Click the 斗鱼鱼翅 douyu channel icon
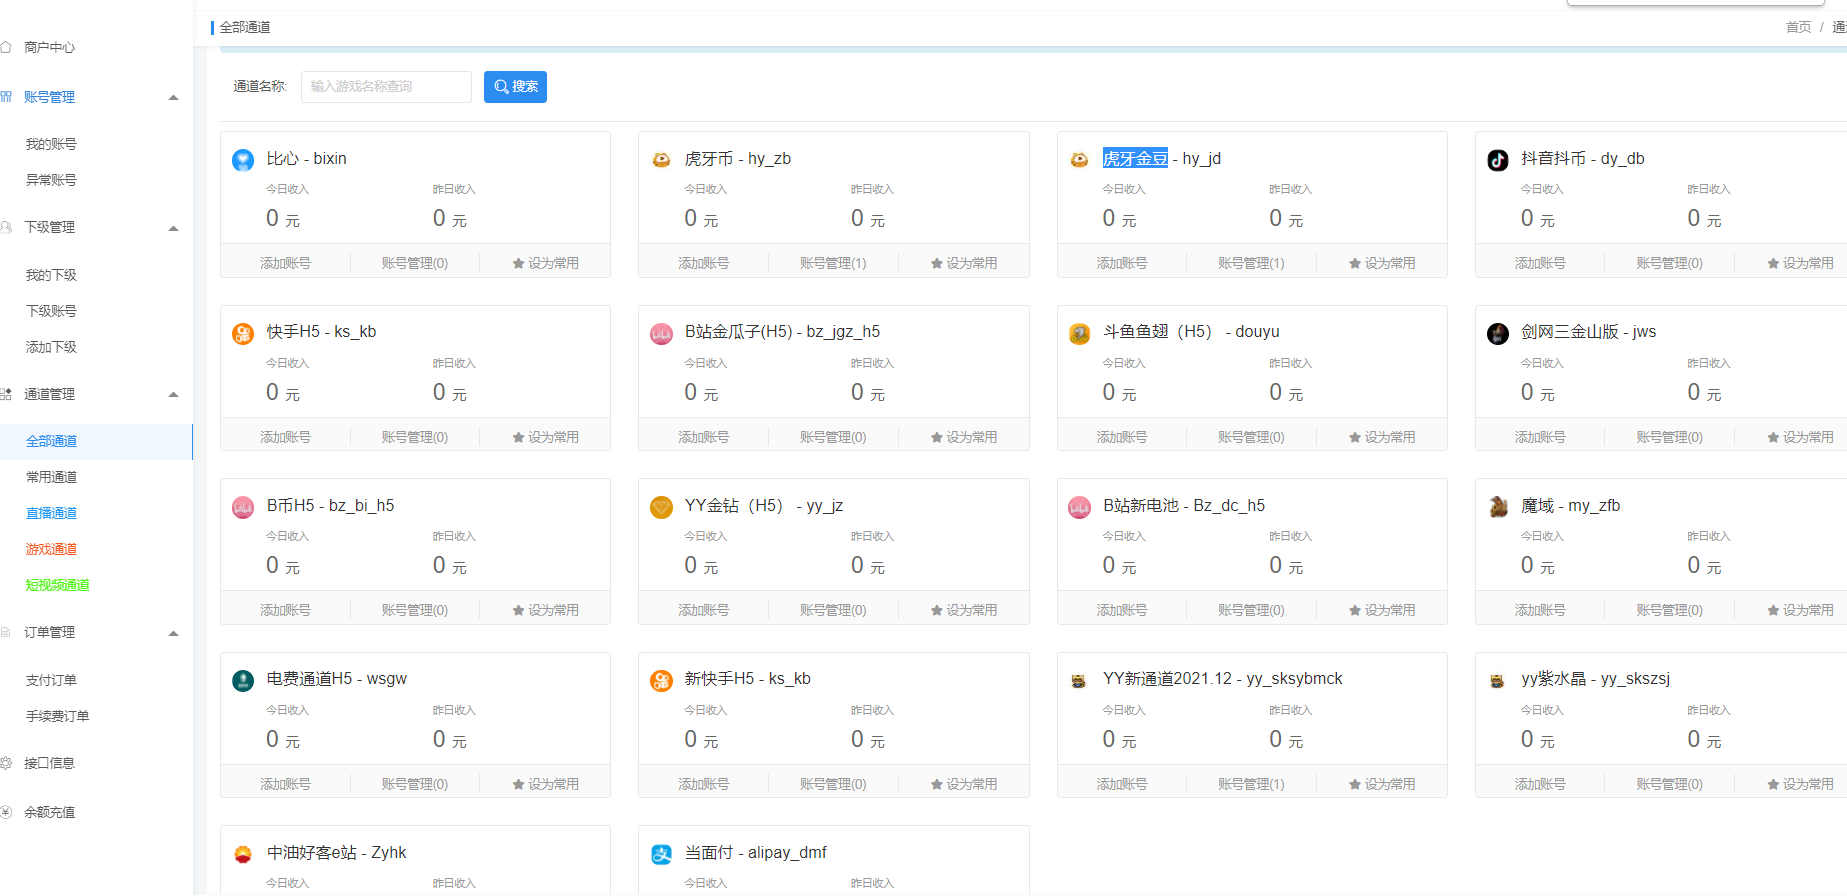Image resolution: width=1847 pixels, height=896 pixels. [1079, 333]
